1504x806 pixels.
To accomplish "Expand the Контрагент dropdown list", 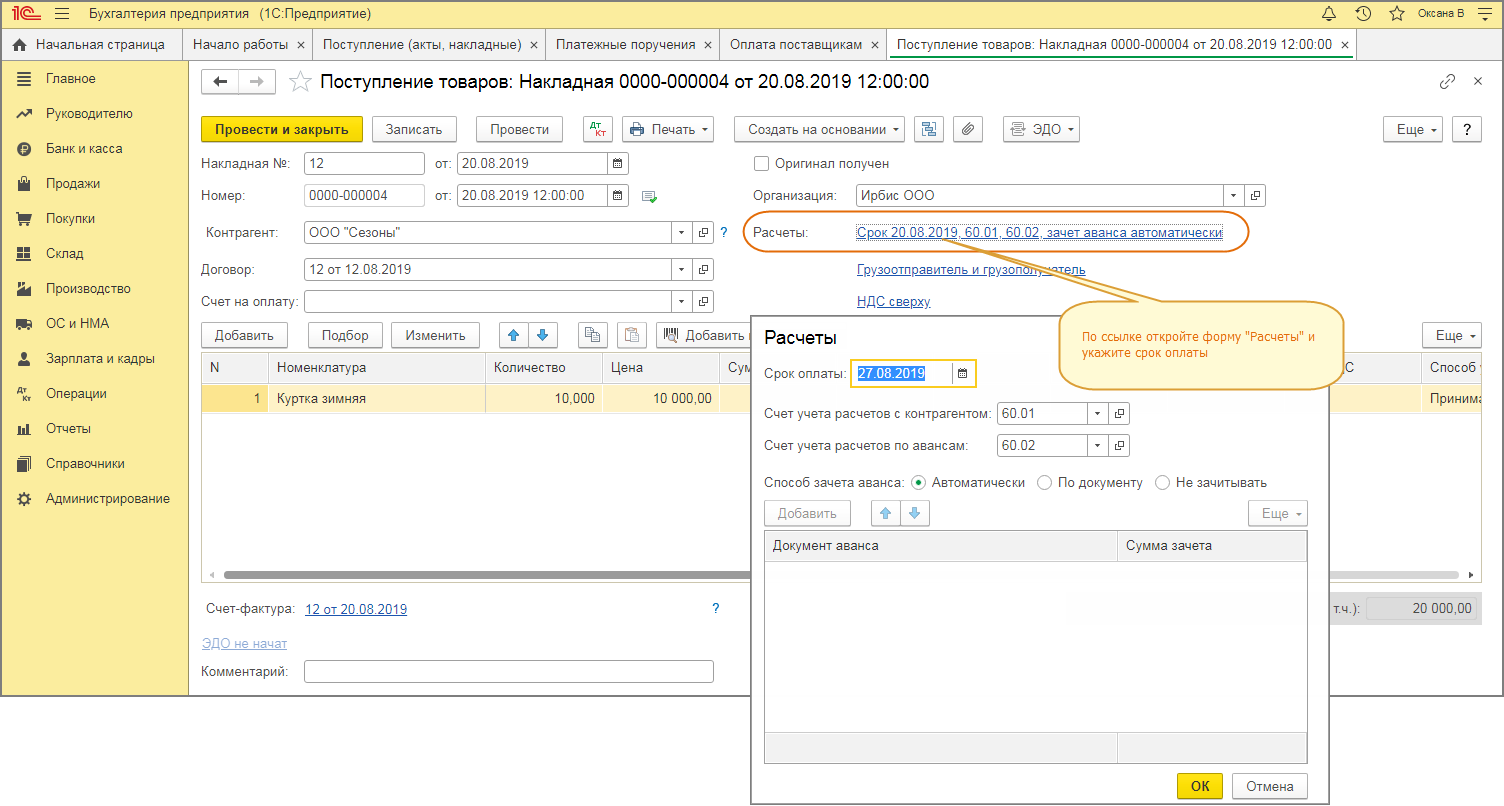I will tap(681, 233).
